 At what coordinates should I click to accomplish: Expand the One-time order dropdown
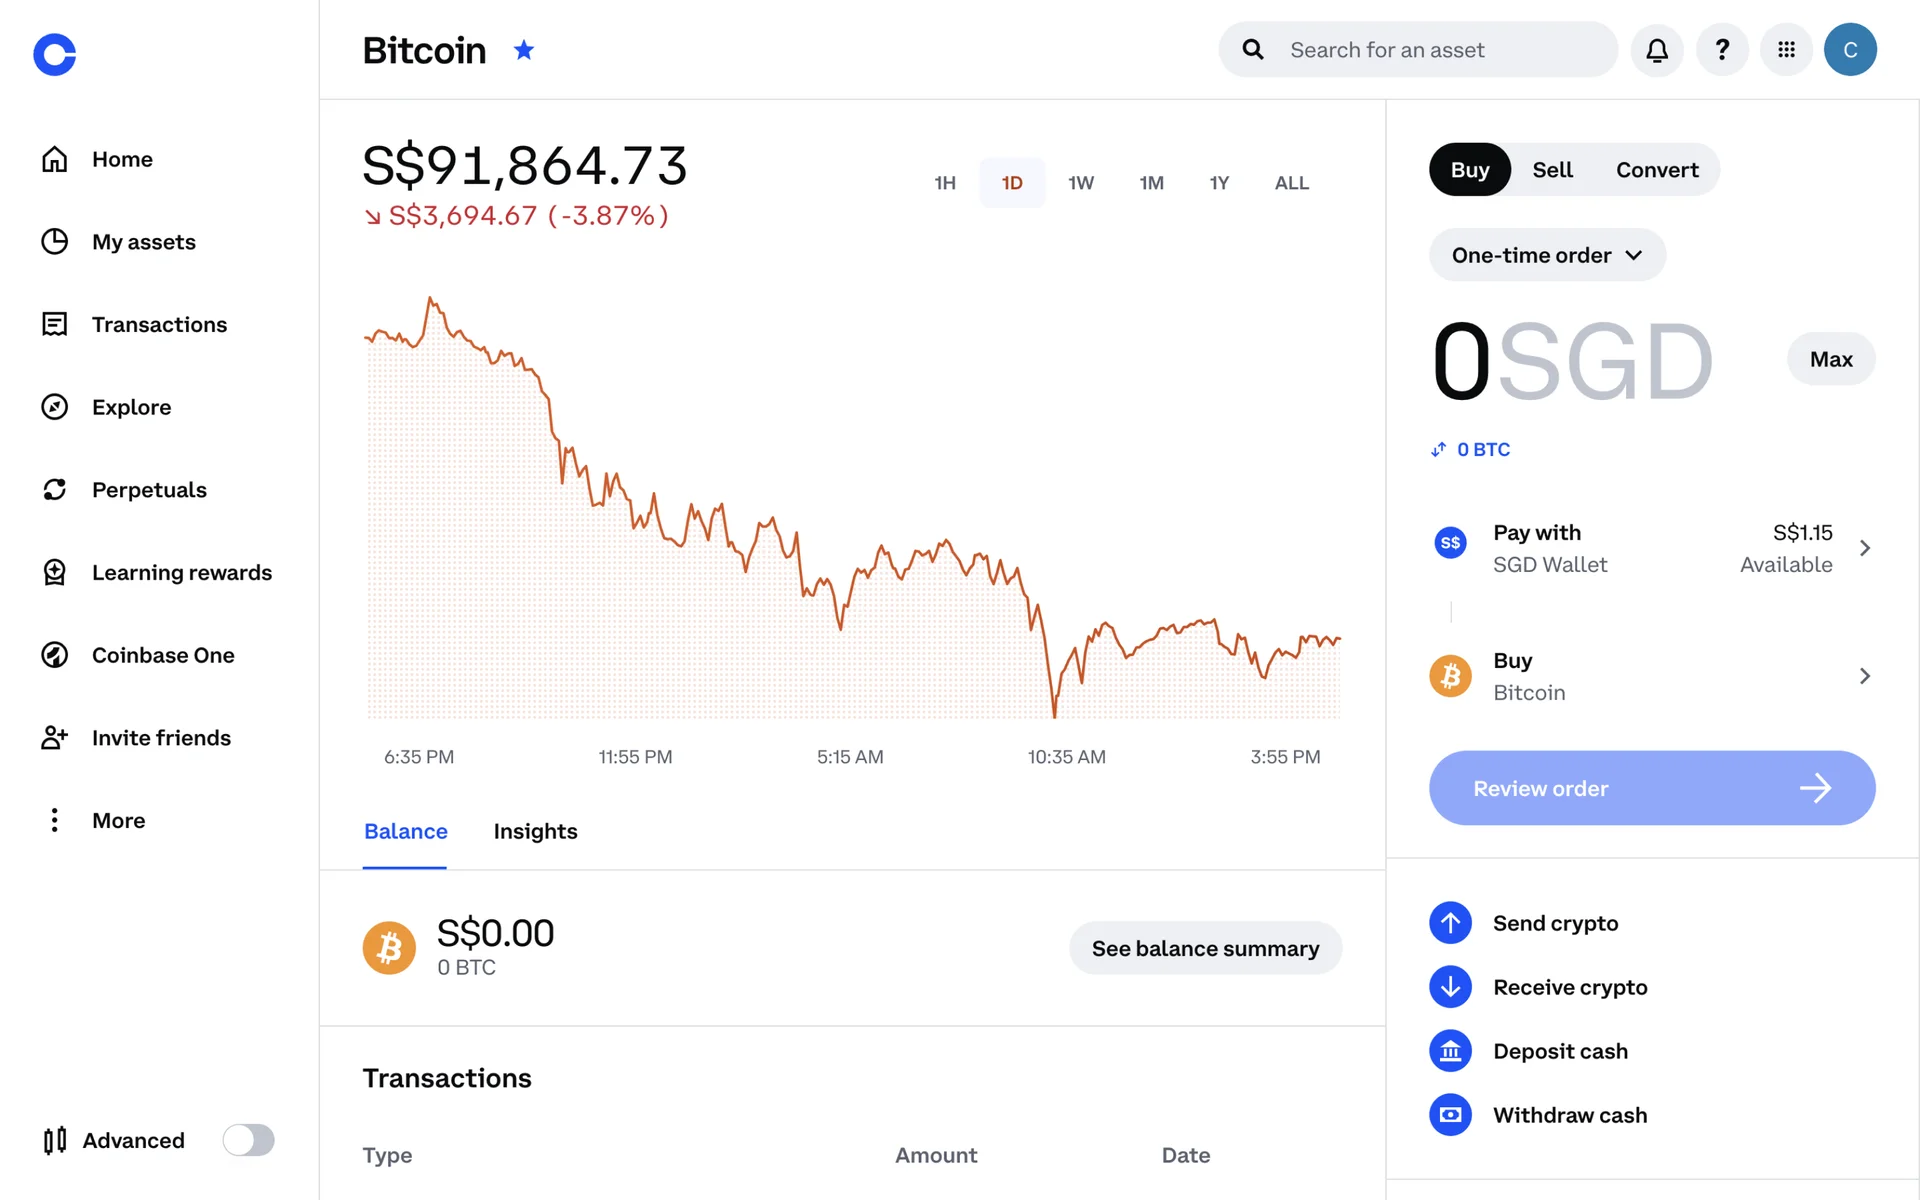(1547, 255)
